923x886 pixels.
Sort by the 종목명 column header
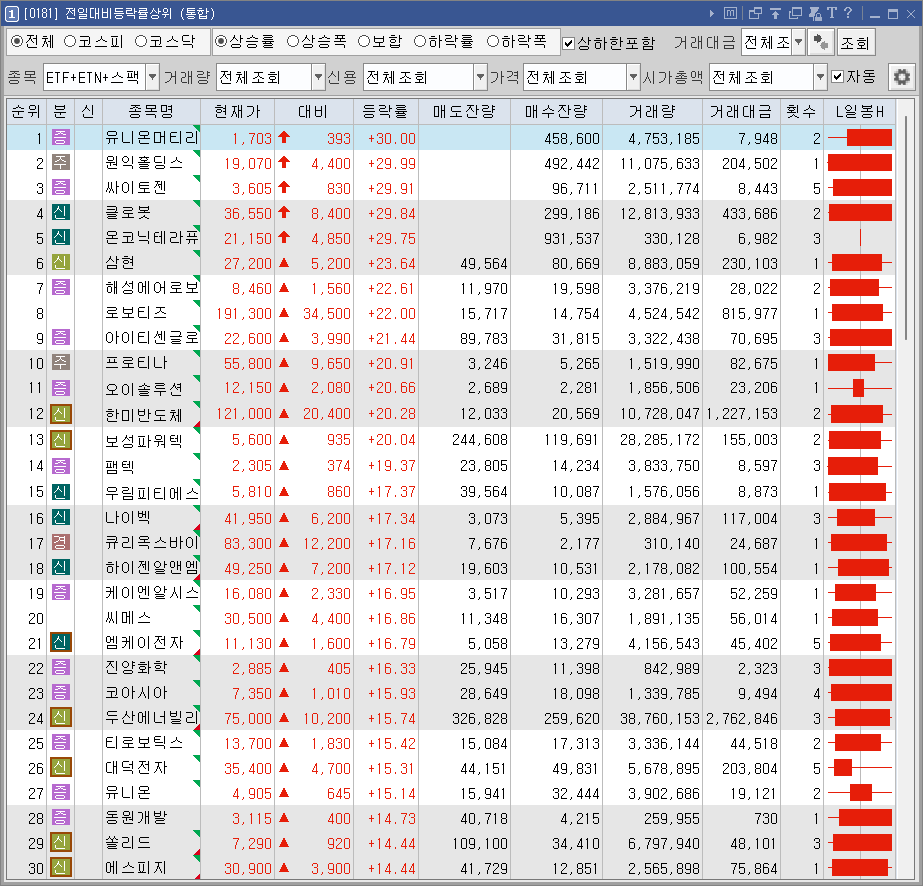coord(151,111)
